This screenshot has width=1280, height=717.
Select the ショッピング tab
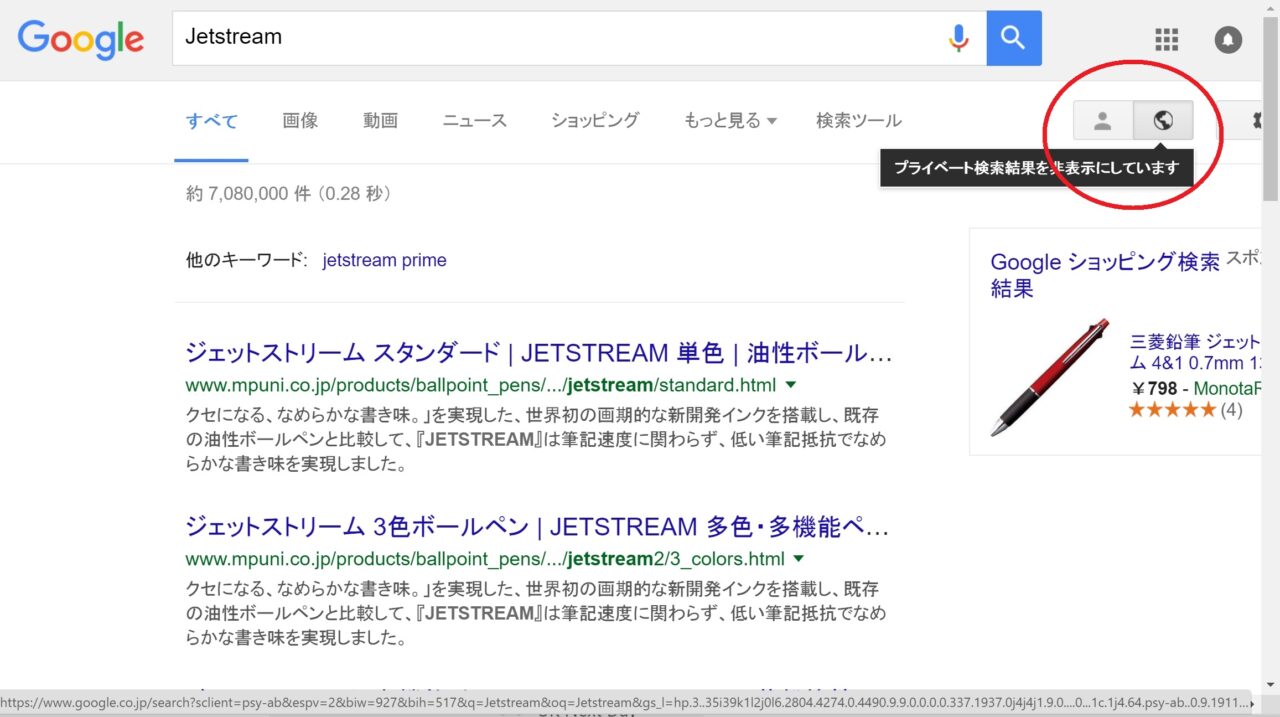point(595,121)
